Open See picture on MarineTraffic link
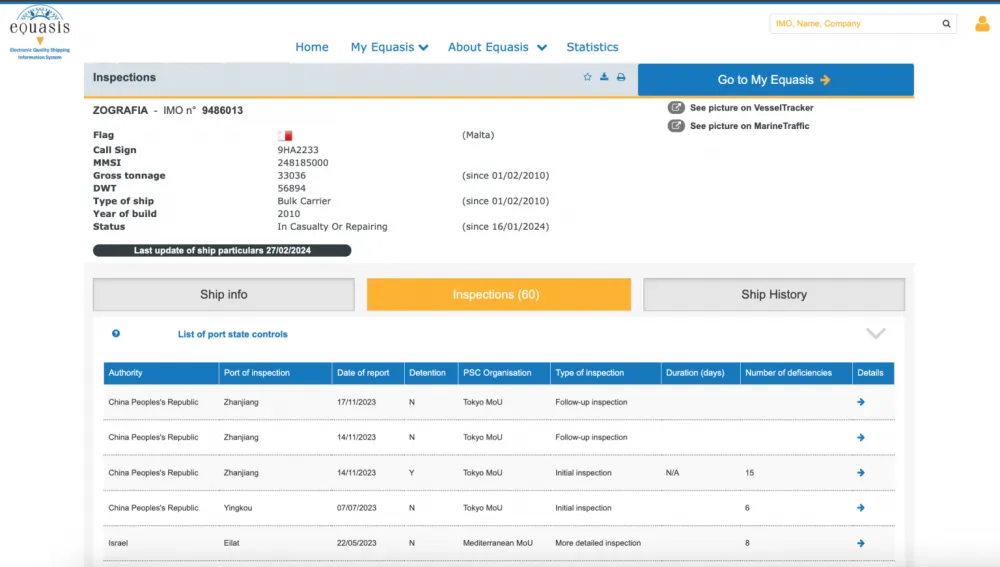The image size is (1000, 567). click(x=749, y=126)
